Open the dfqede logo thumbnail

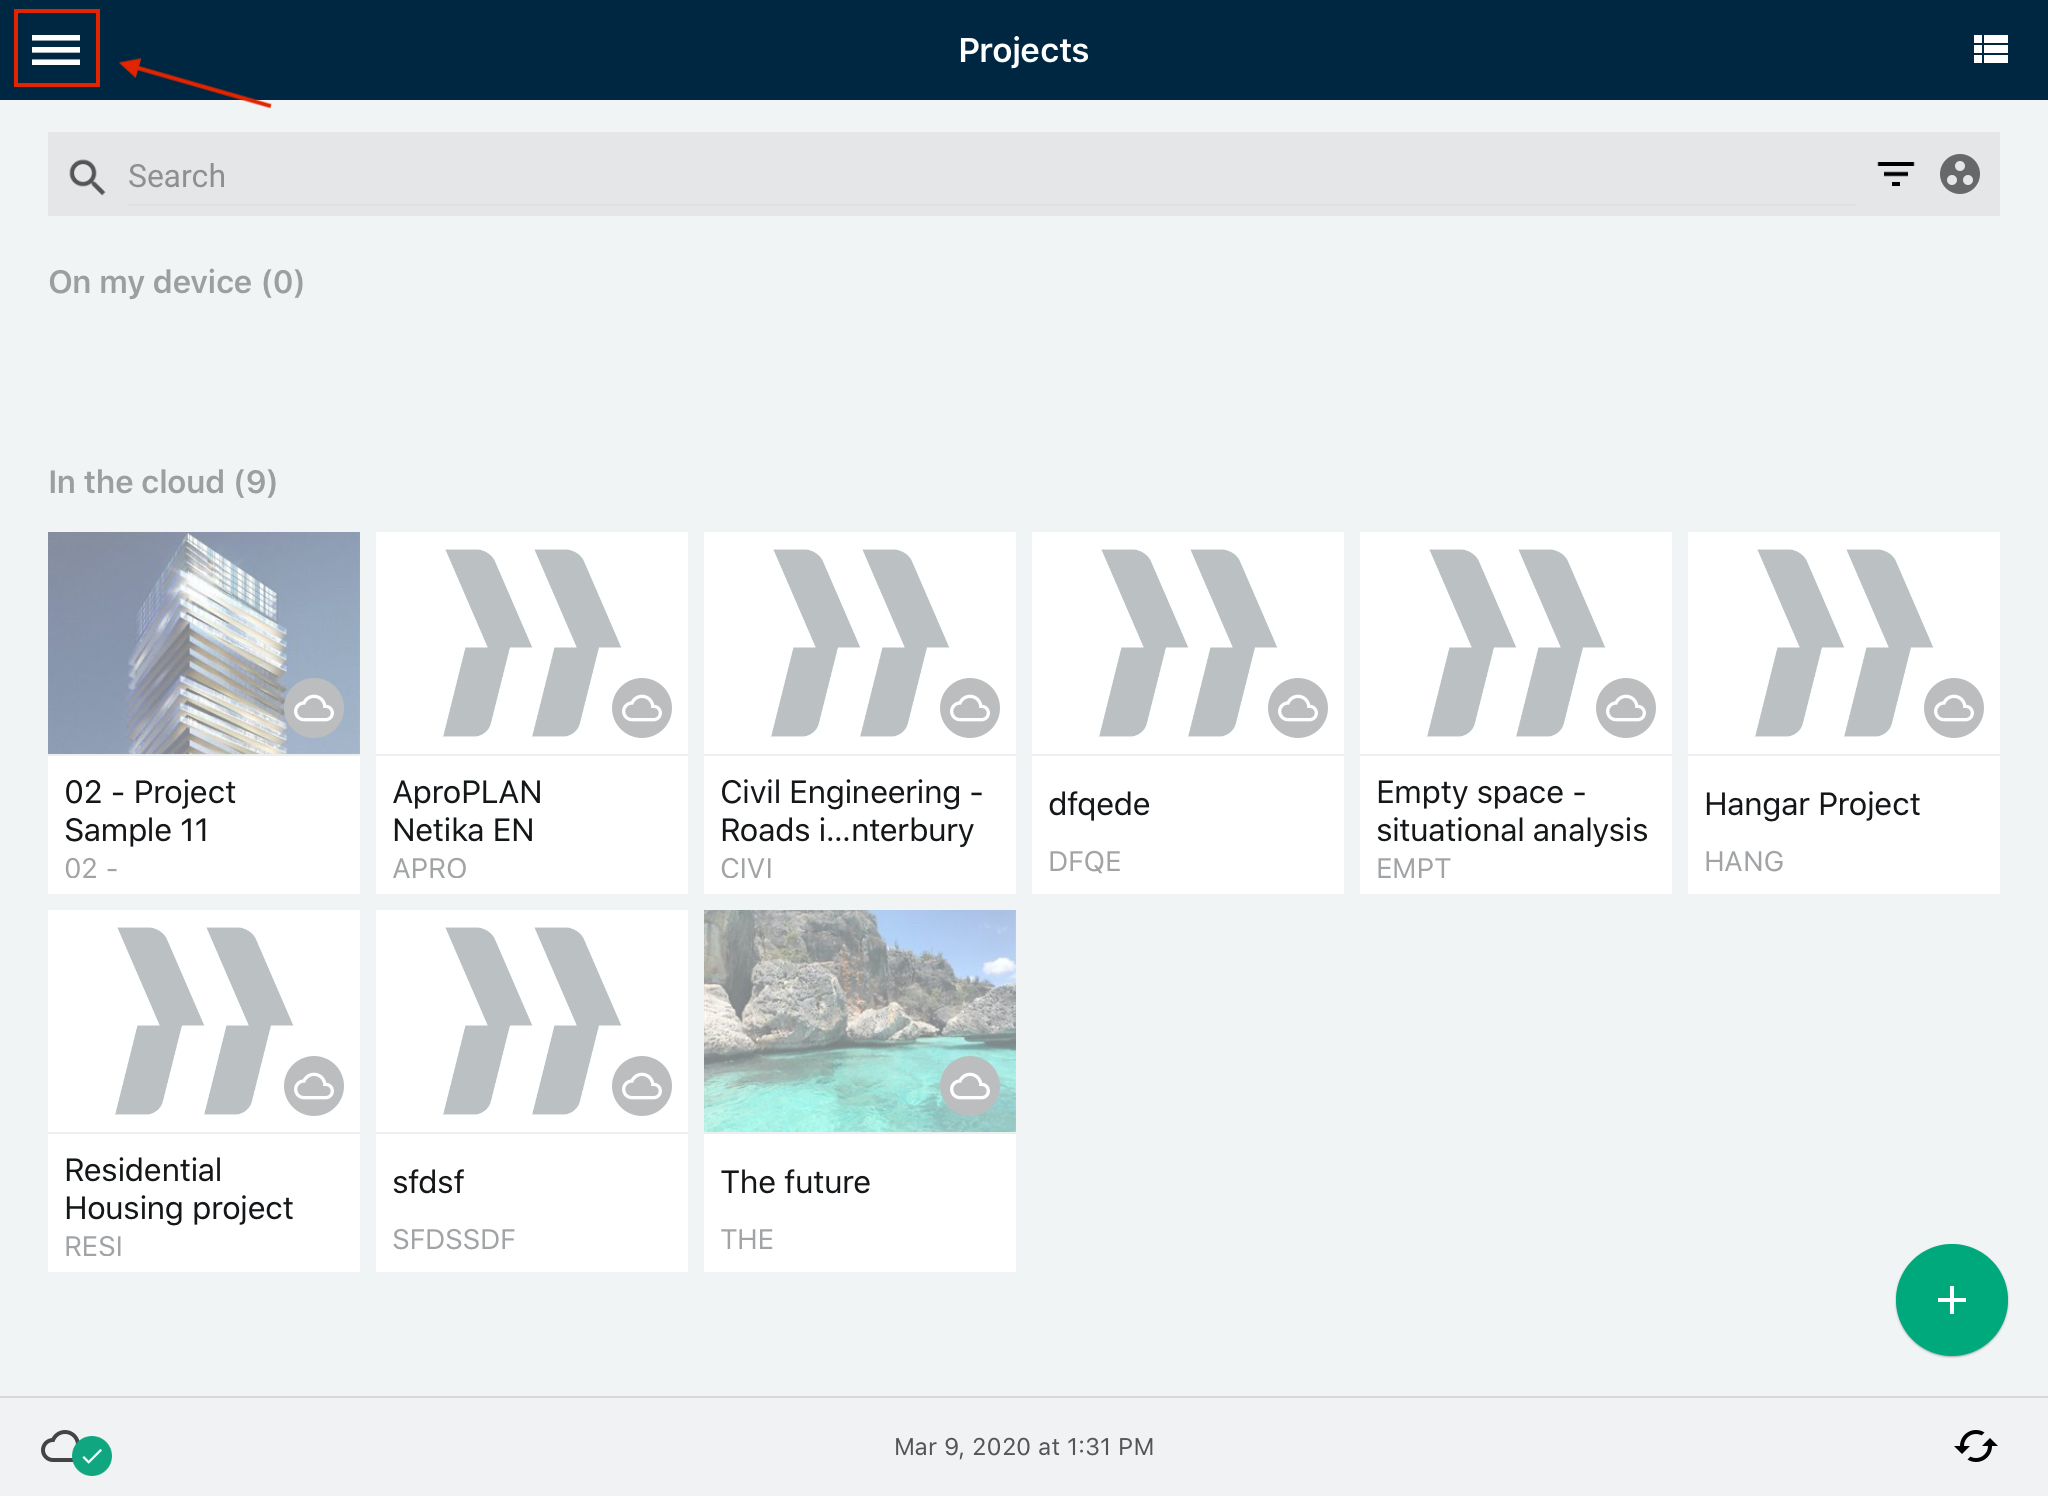(1188, 643)
